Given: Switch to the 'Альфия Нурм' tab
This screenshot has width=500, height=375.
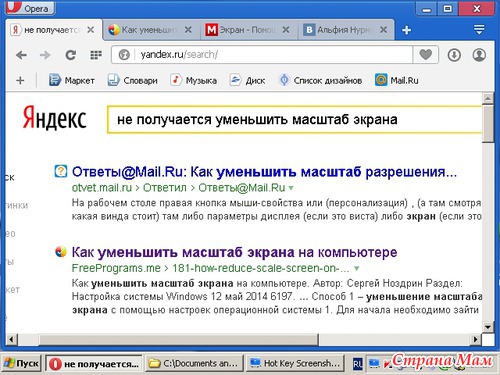Looking at the screenshot, I should pos(347,30).
